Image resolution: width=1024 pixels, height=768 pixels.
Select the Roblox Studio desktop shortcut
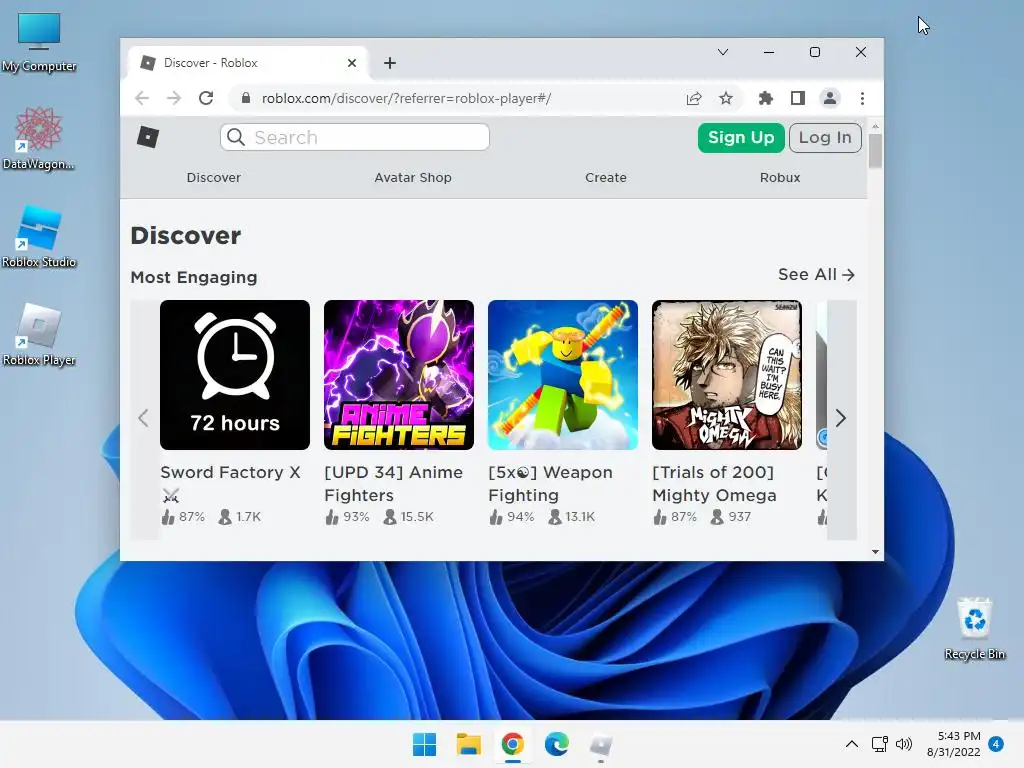coord(39,236)
